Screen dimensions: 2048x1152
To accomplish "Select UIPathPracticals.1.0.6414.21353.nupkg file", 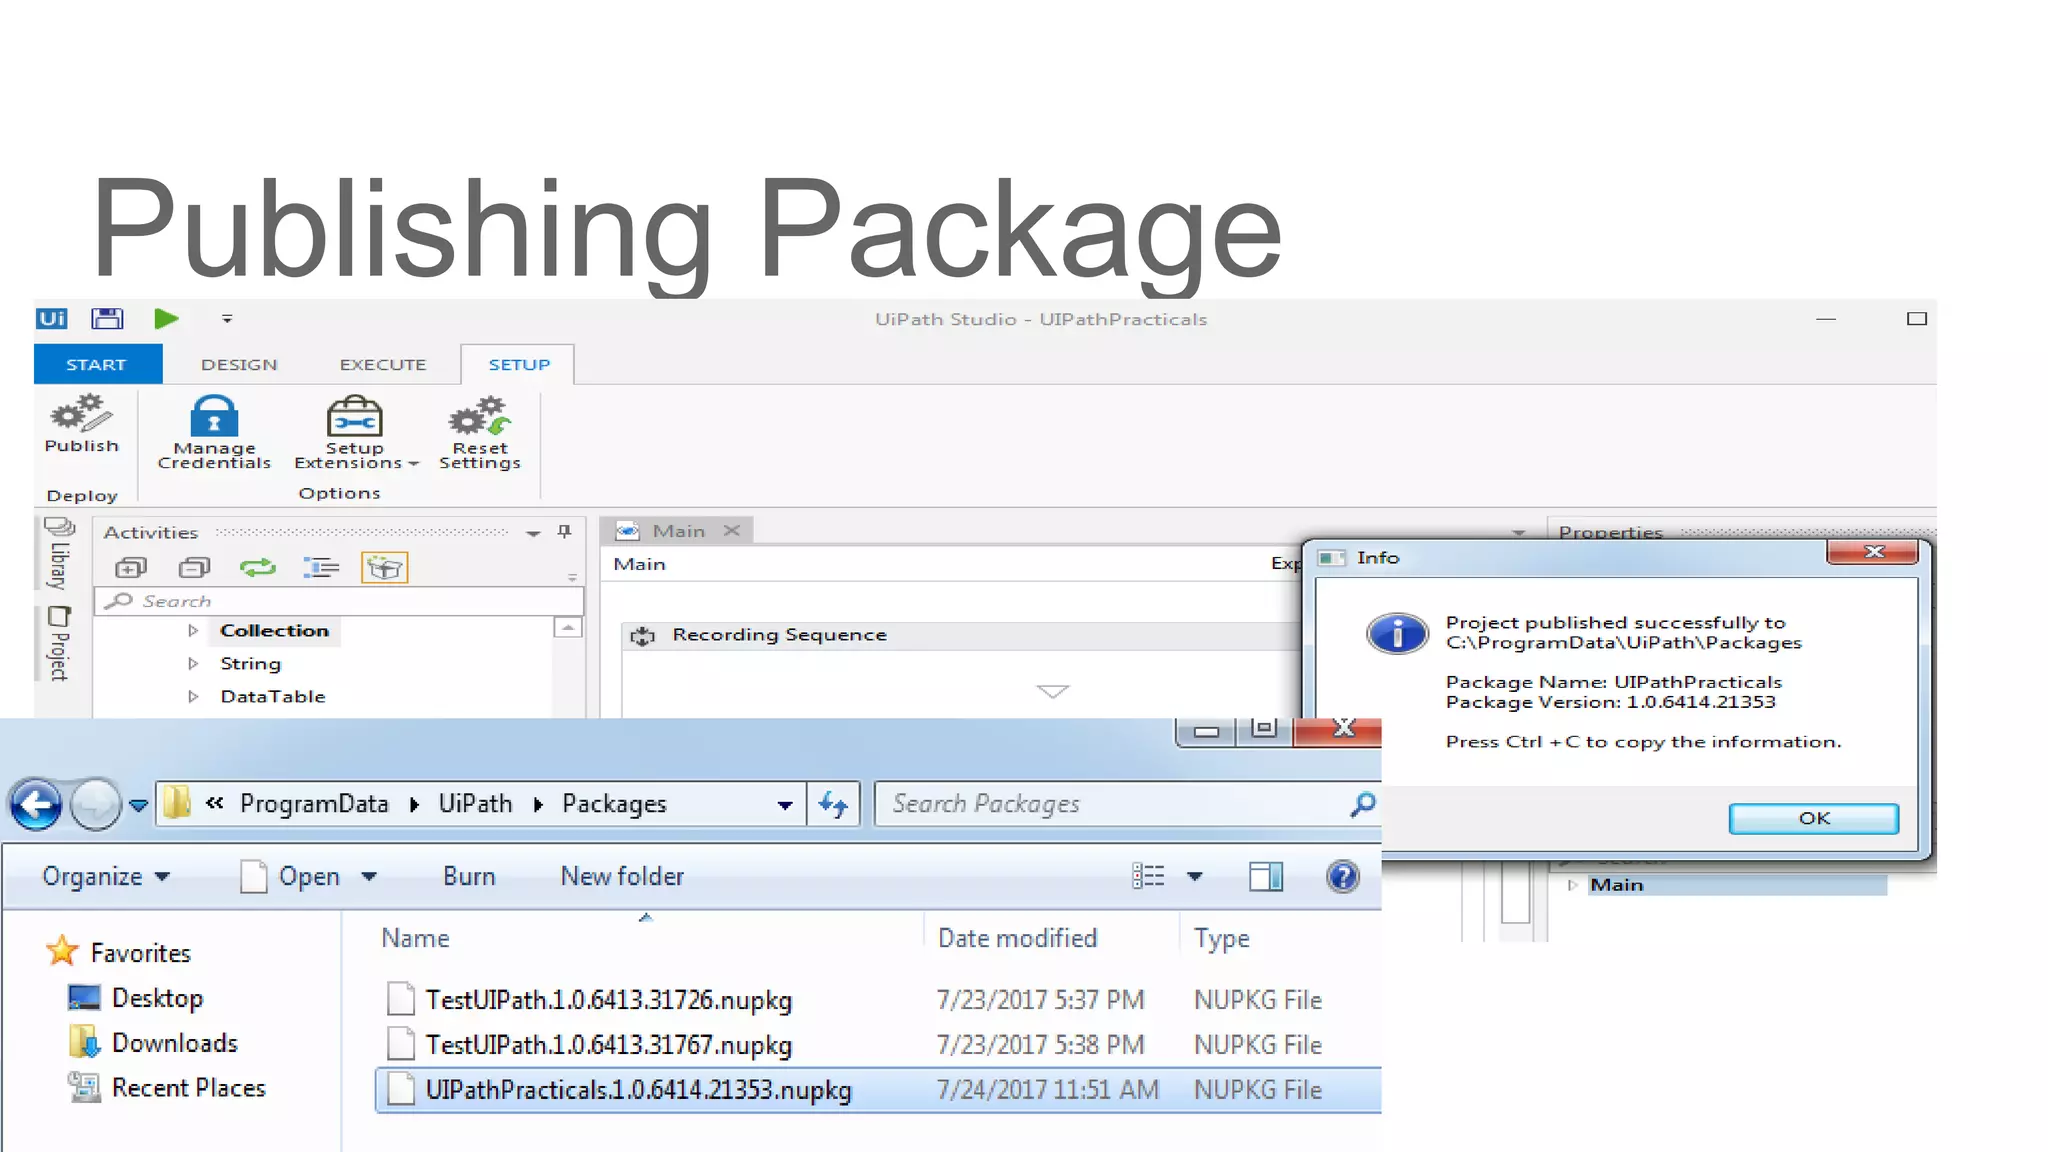I will point(879,1090).
